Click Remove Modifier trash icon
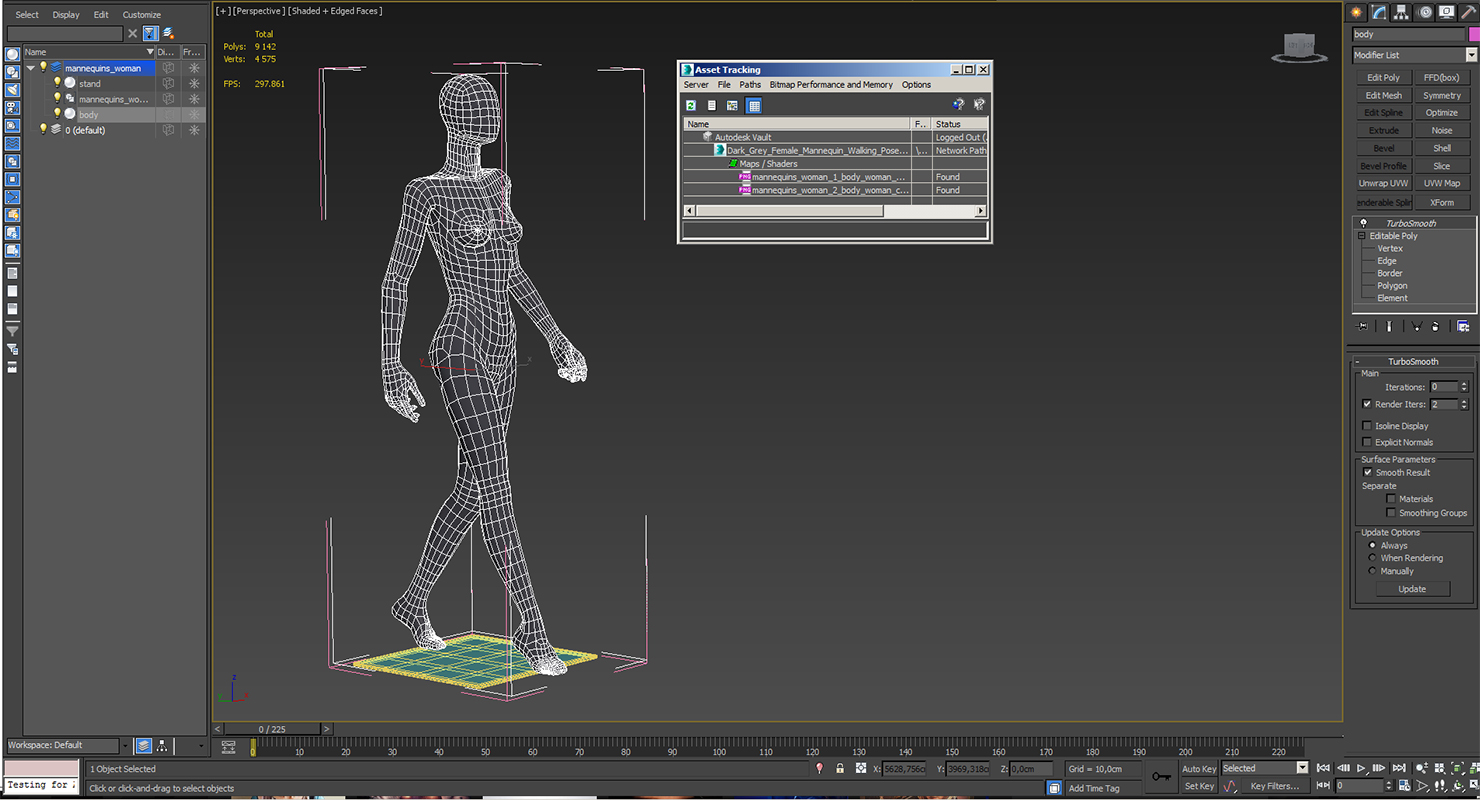This screenshot has height=800, width=1480. (x=1436, y=326)
